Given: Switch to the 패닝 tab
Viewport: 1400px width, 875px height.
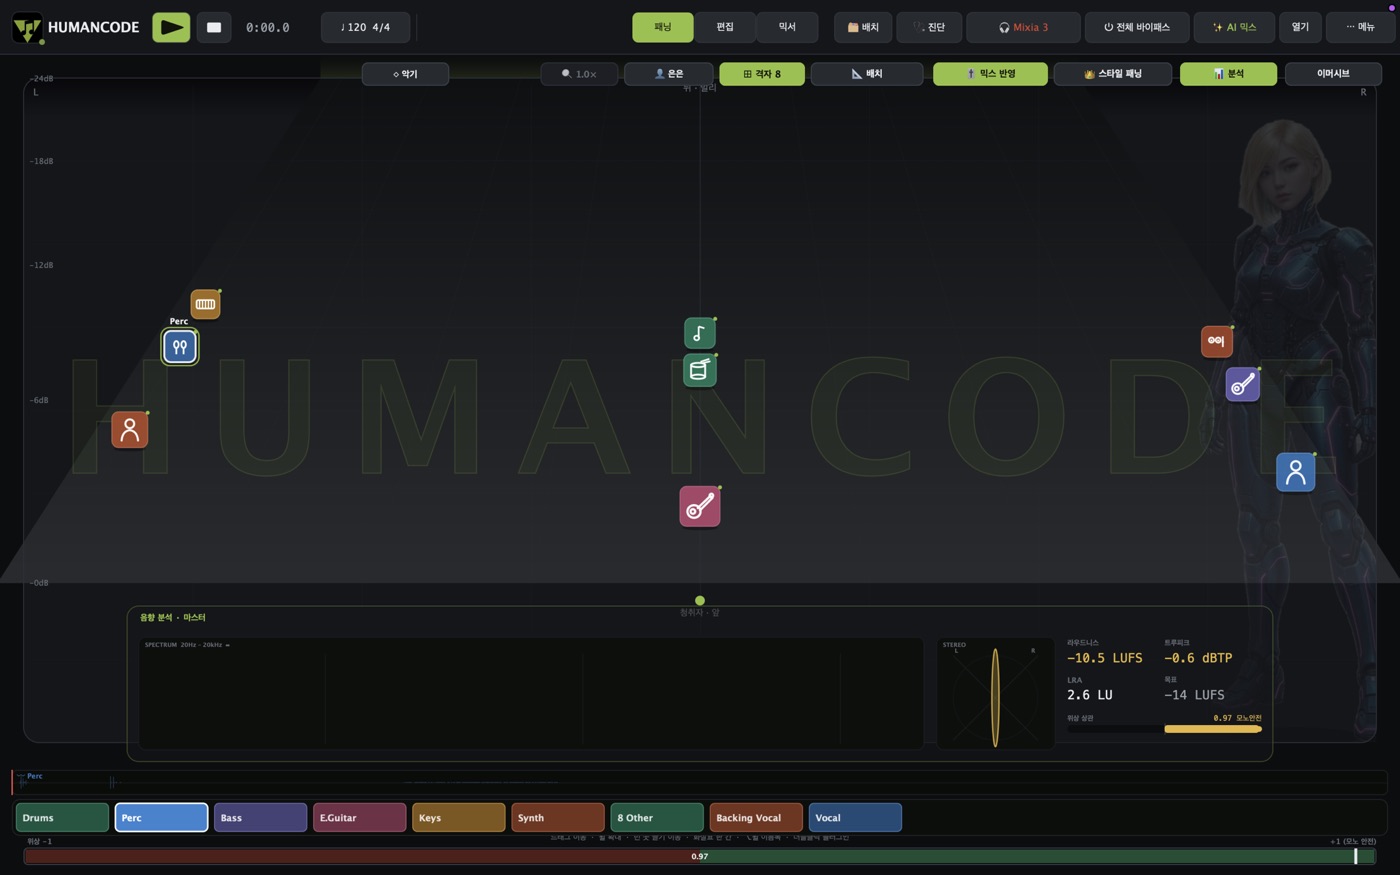Looking at the screenshot, I should pos(663,27).
